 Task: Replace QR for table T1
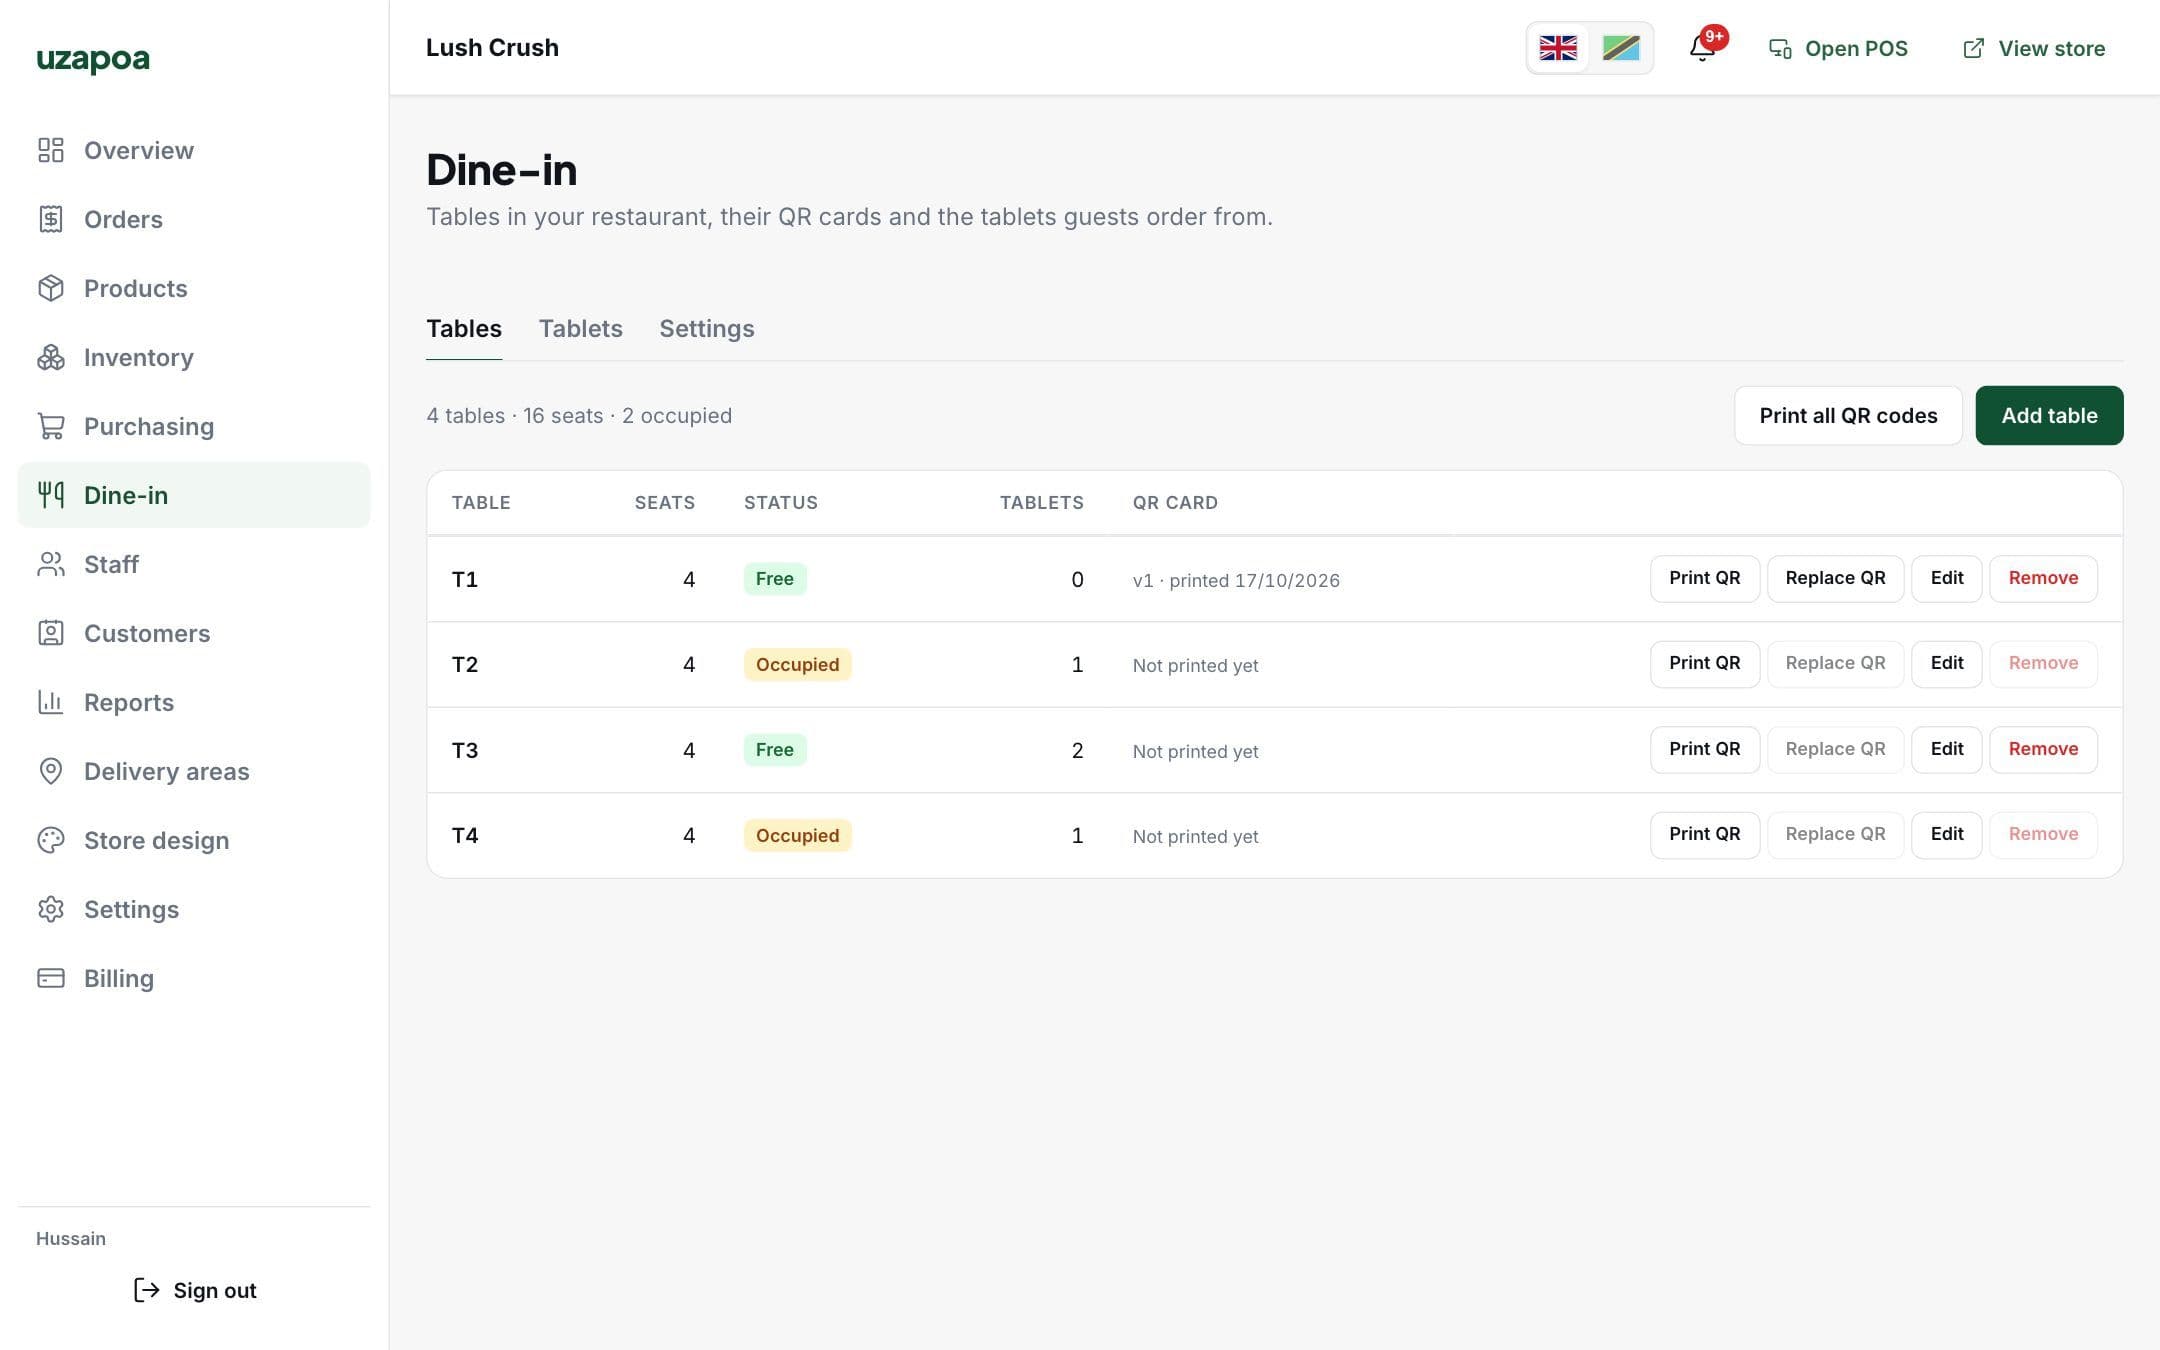click(1835, 578)
